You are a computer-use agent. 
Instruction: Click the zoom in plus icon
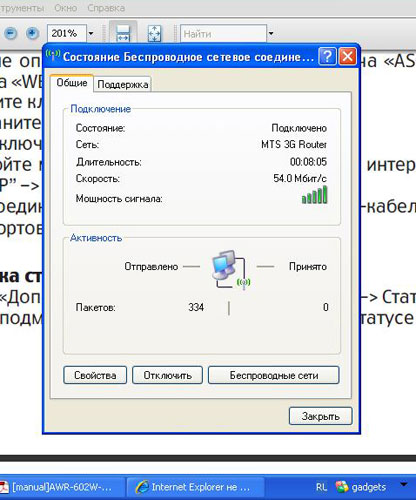tap(32, 33)
